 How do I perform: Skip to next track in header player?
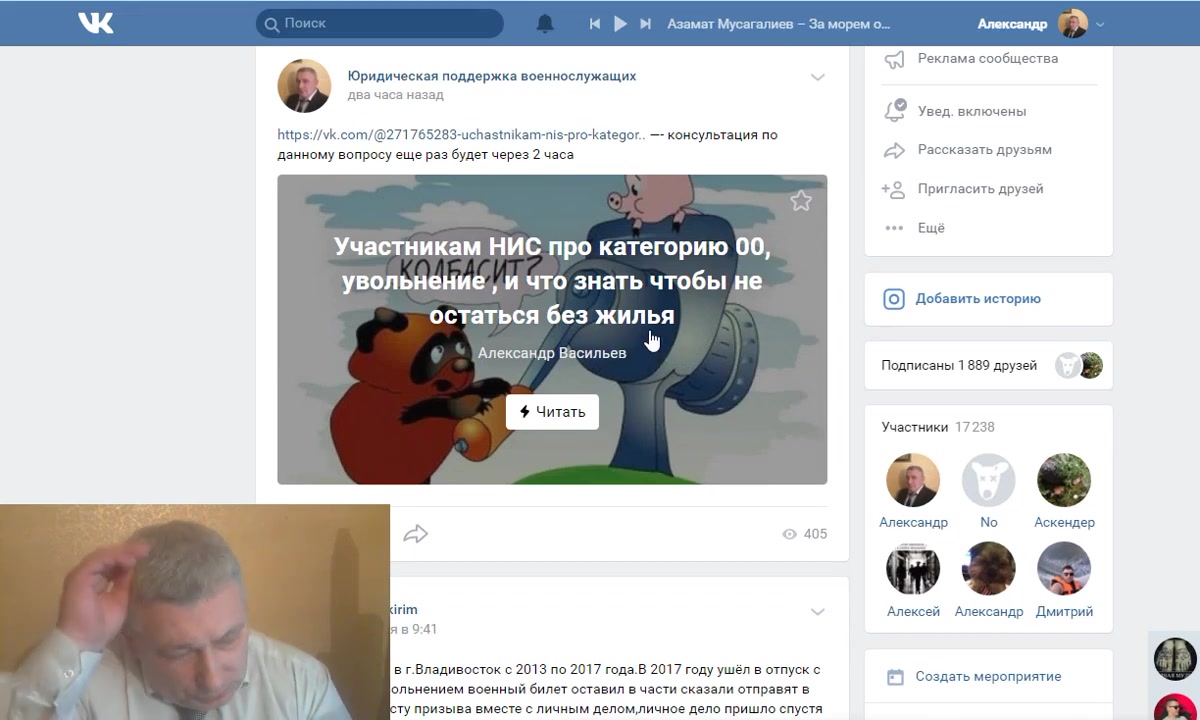click(x=645, y=23)
